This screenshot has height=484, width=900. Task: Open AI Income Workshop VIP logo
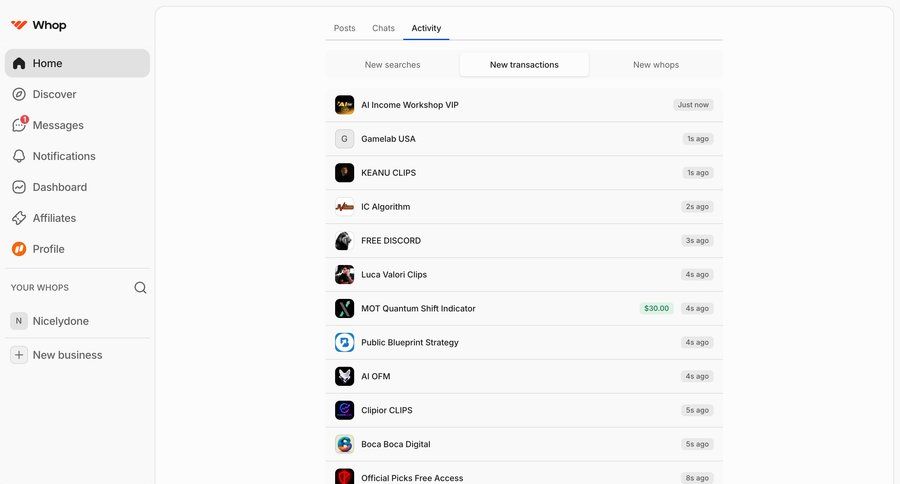pyautogui.click(x=344, y=105)
